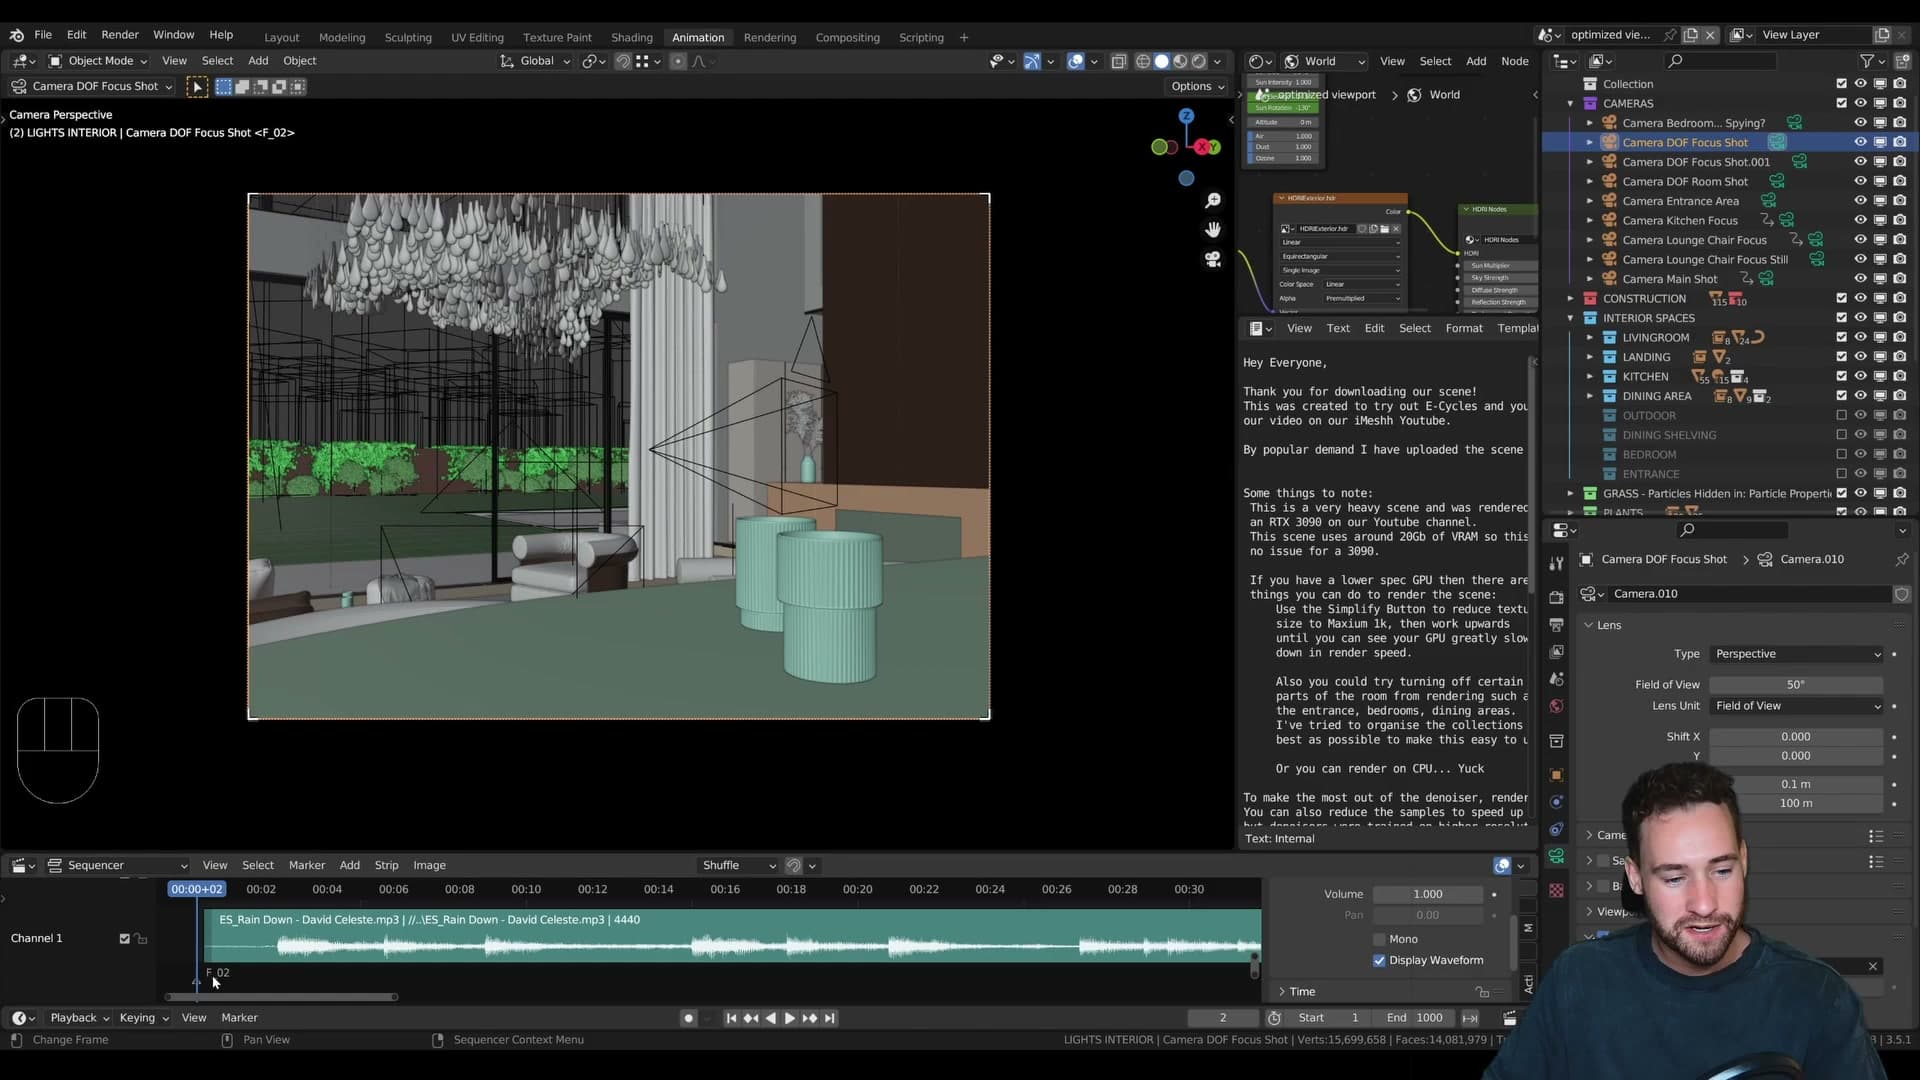
Task: Open the View Layer properties tab
Action: point(1556,652)
